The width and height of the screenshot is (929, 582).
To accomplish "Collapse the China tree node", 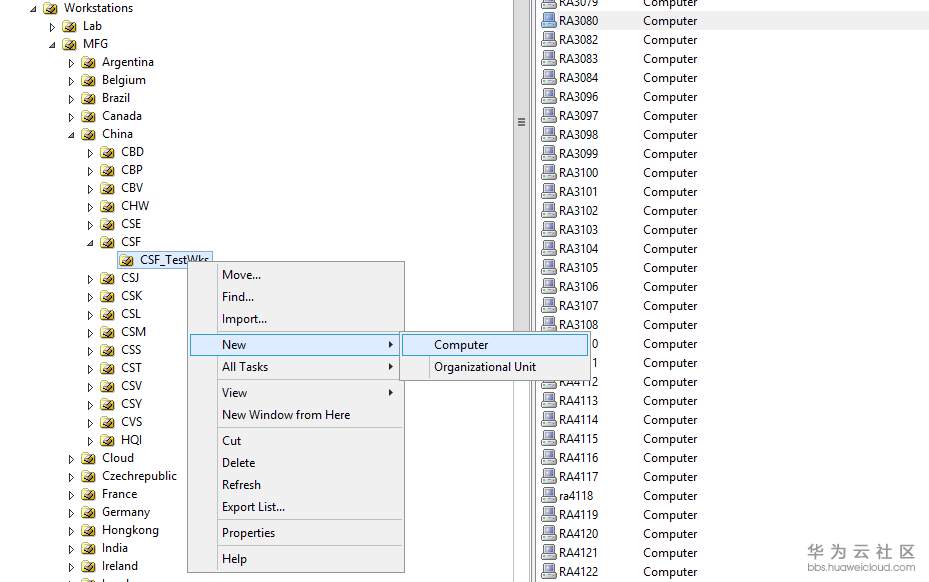I will coord(71,135).
